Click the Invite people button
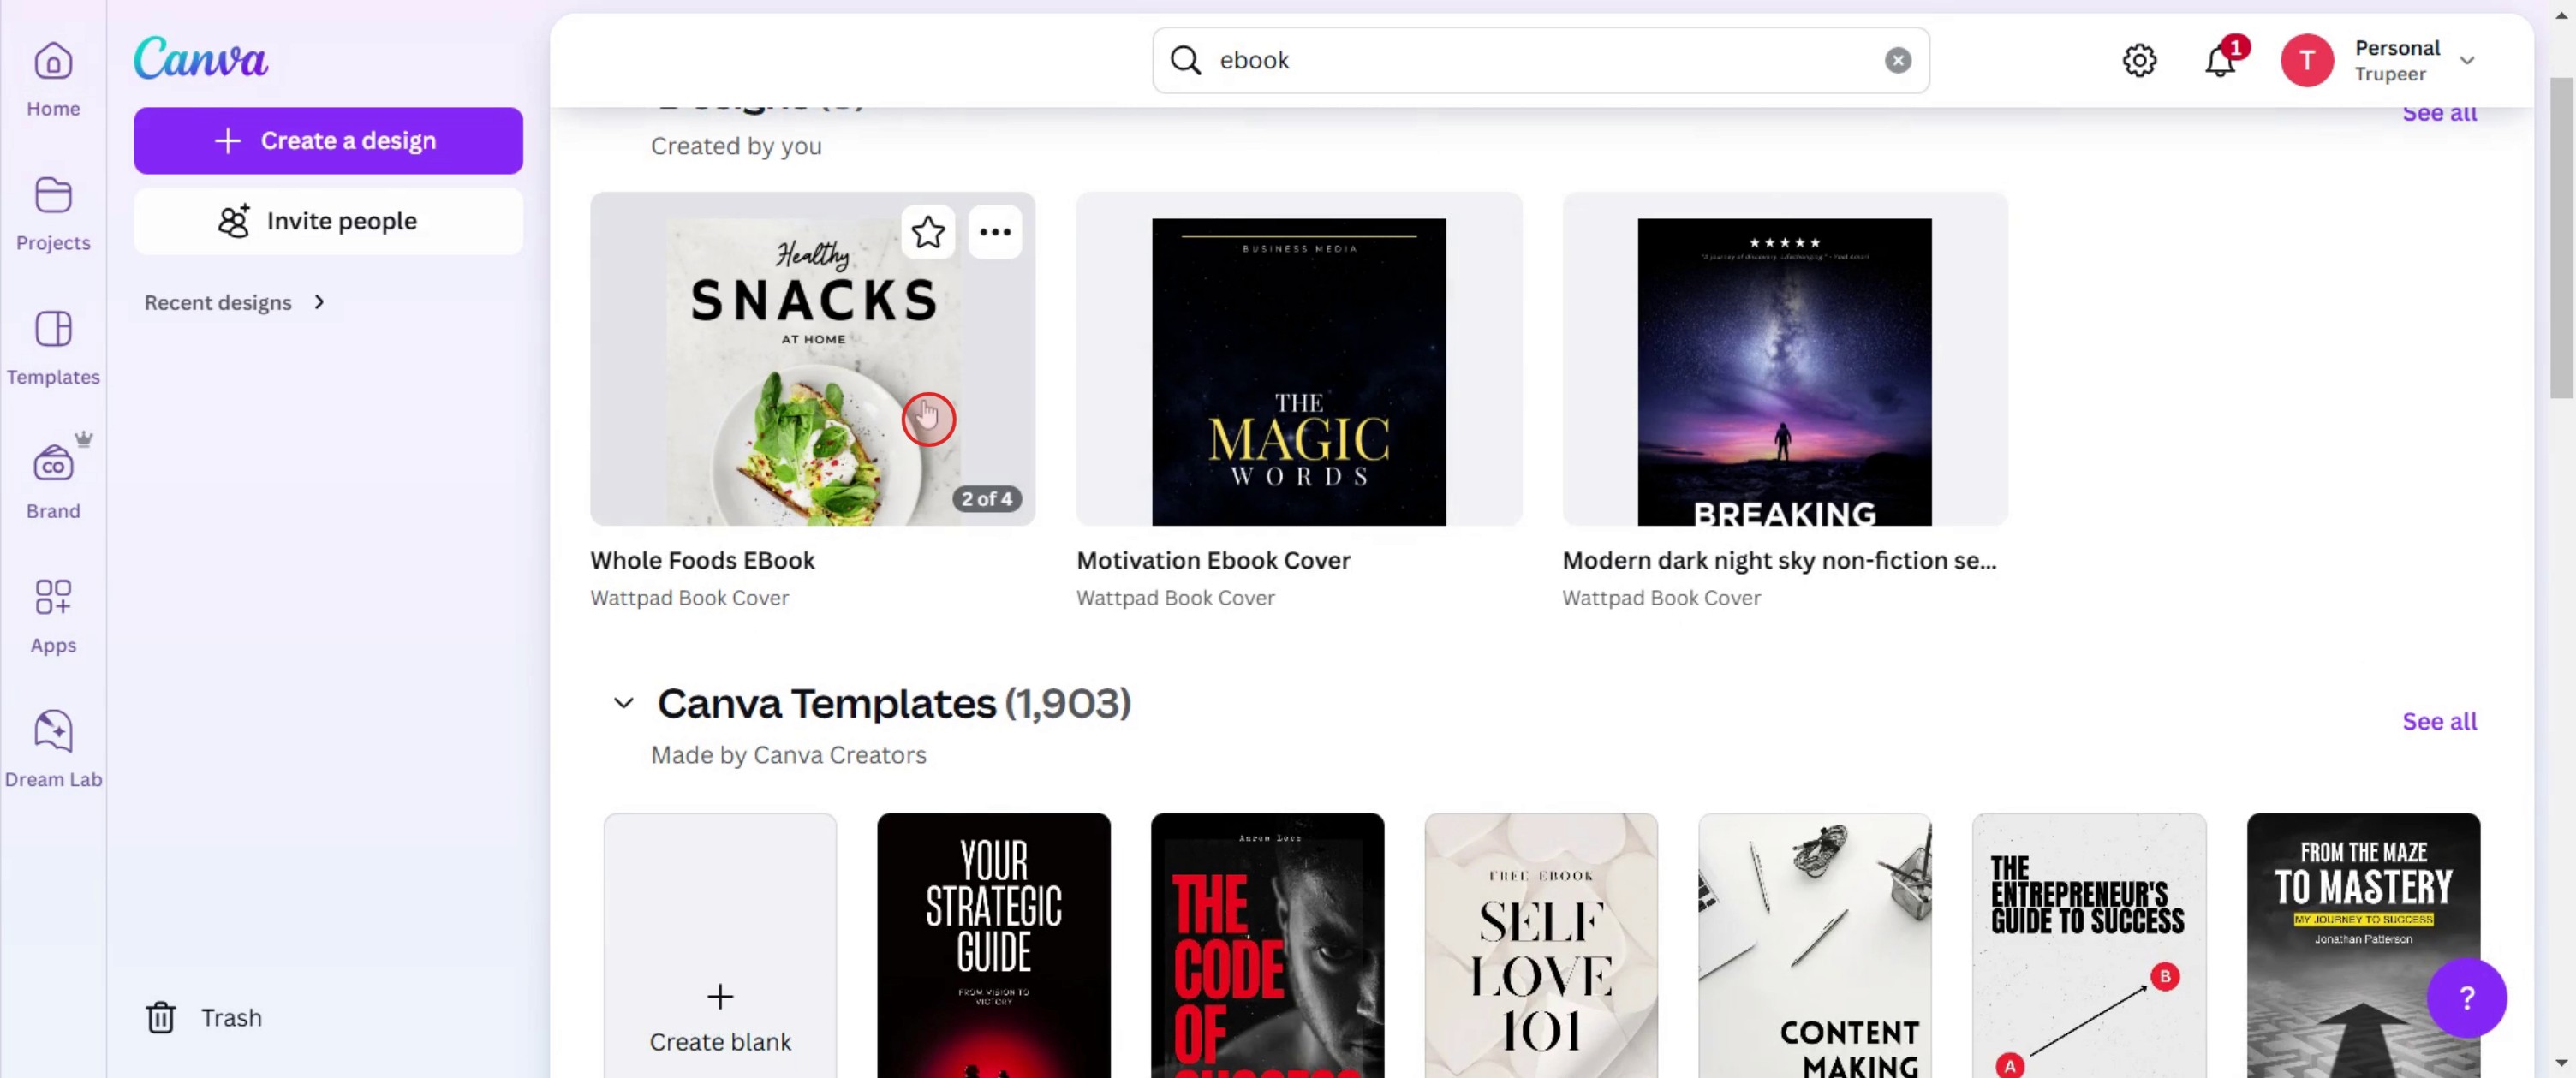Screen dimensions: 2576x1078 coord(328,221)
